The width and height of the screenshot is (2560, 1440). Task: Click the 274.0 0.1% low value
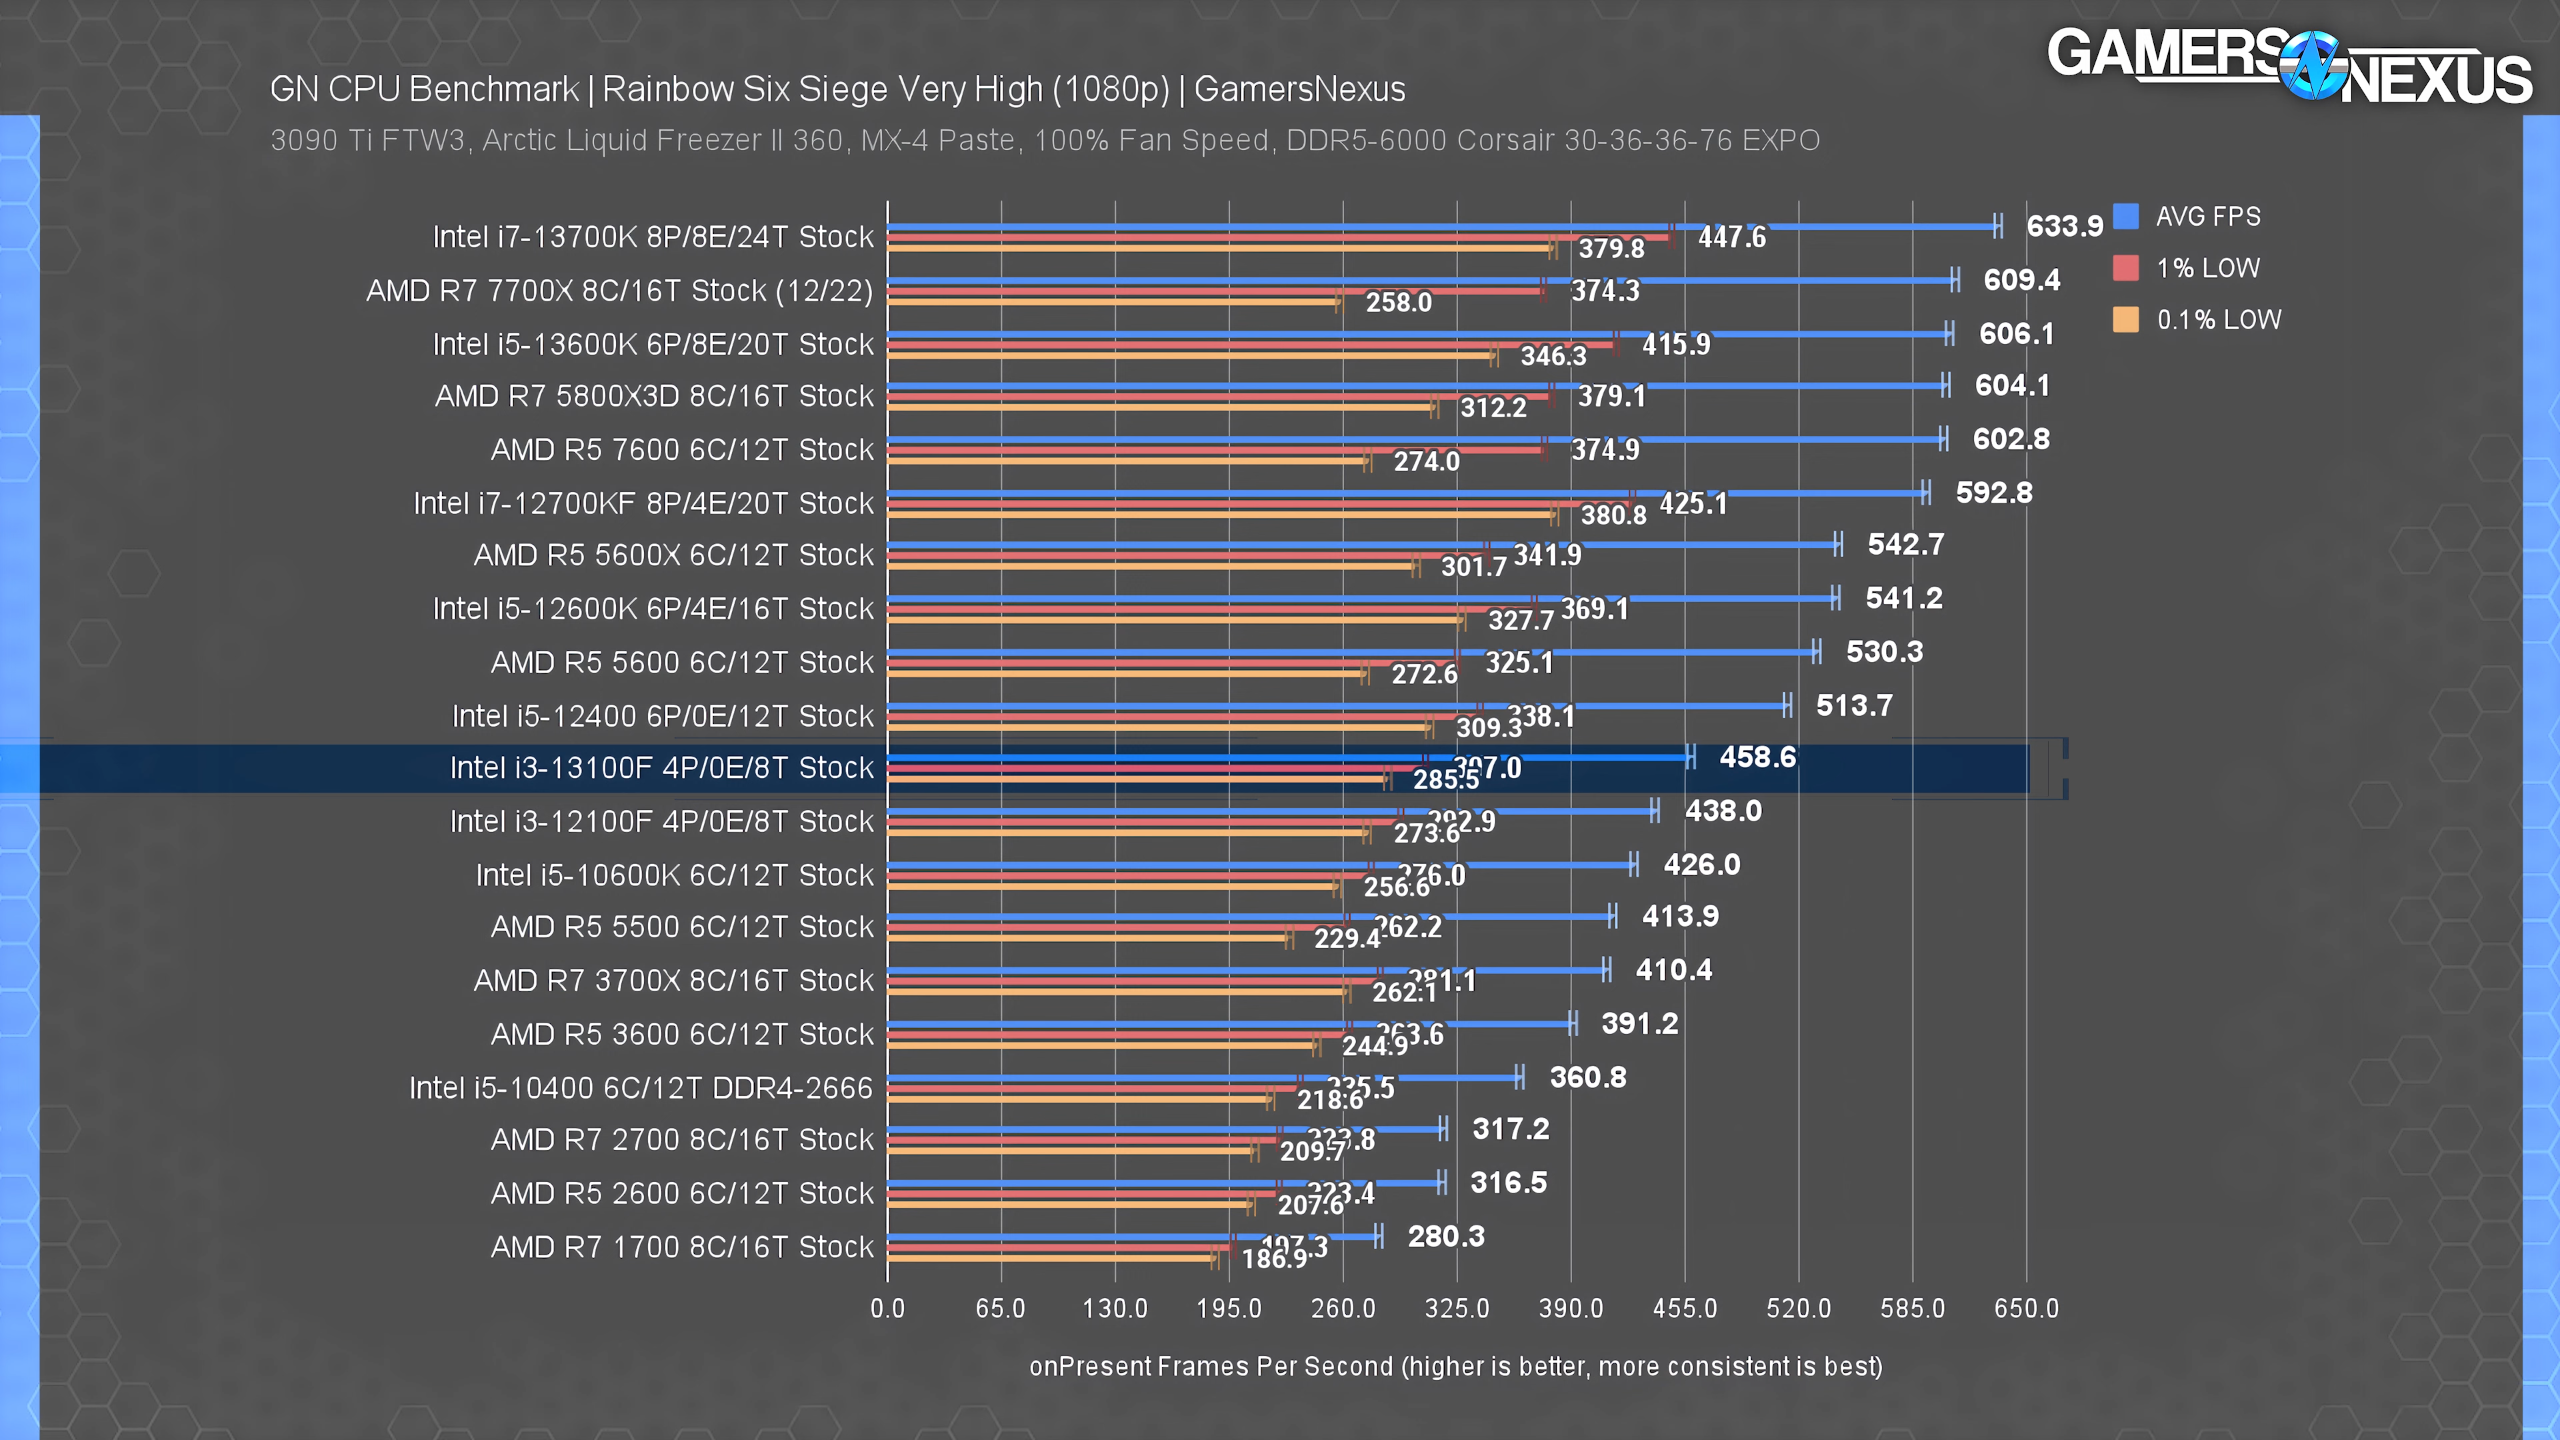click(1427, 462)
